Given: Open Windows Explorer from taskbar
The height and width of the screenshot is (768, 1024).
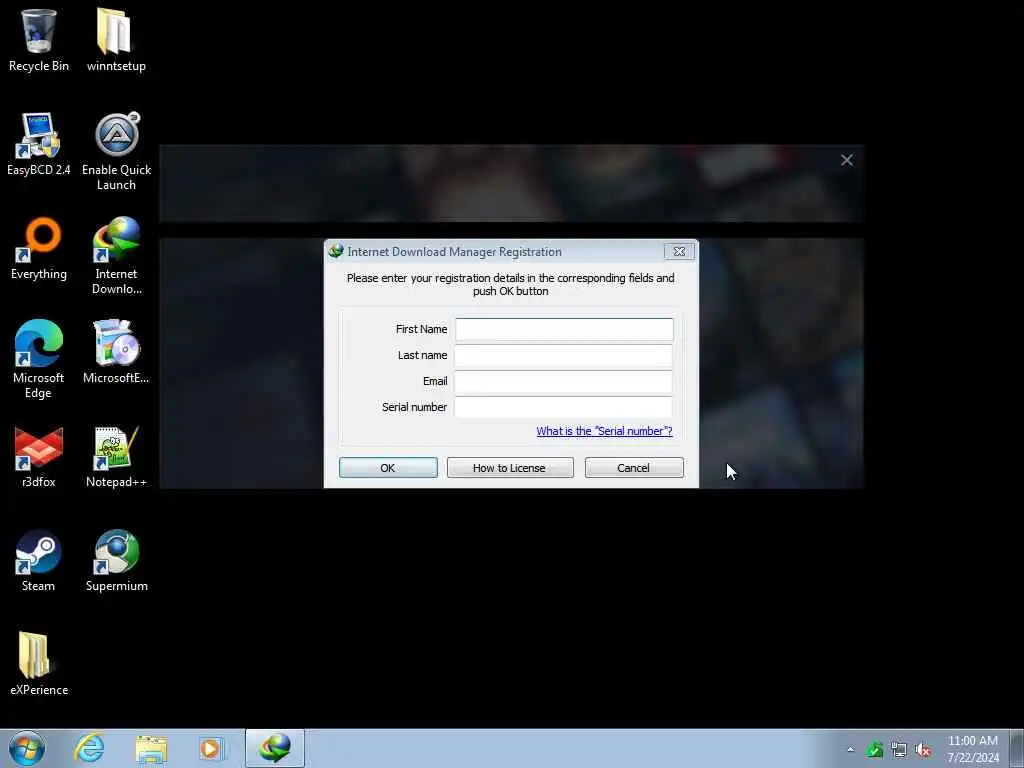Looking at the screenshot, I should click(152, 748).
